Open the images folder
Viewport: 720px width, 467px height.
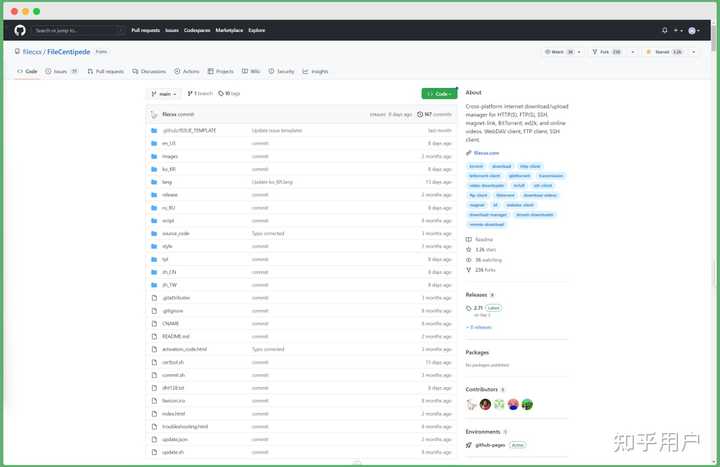[170, 156]
